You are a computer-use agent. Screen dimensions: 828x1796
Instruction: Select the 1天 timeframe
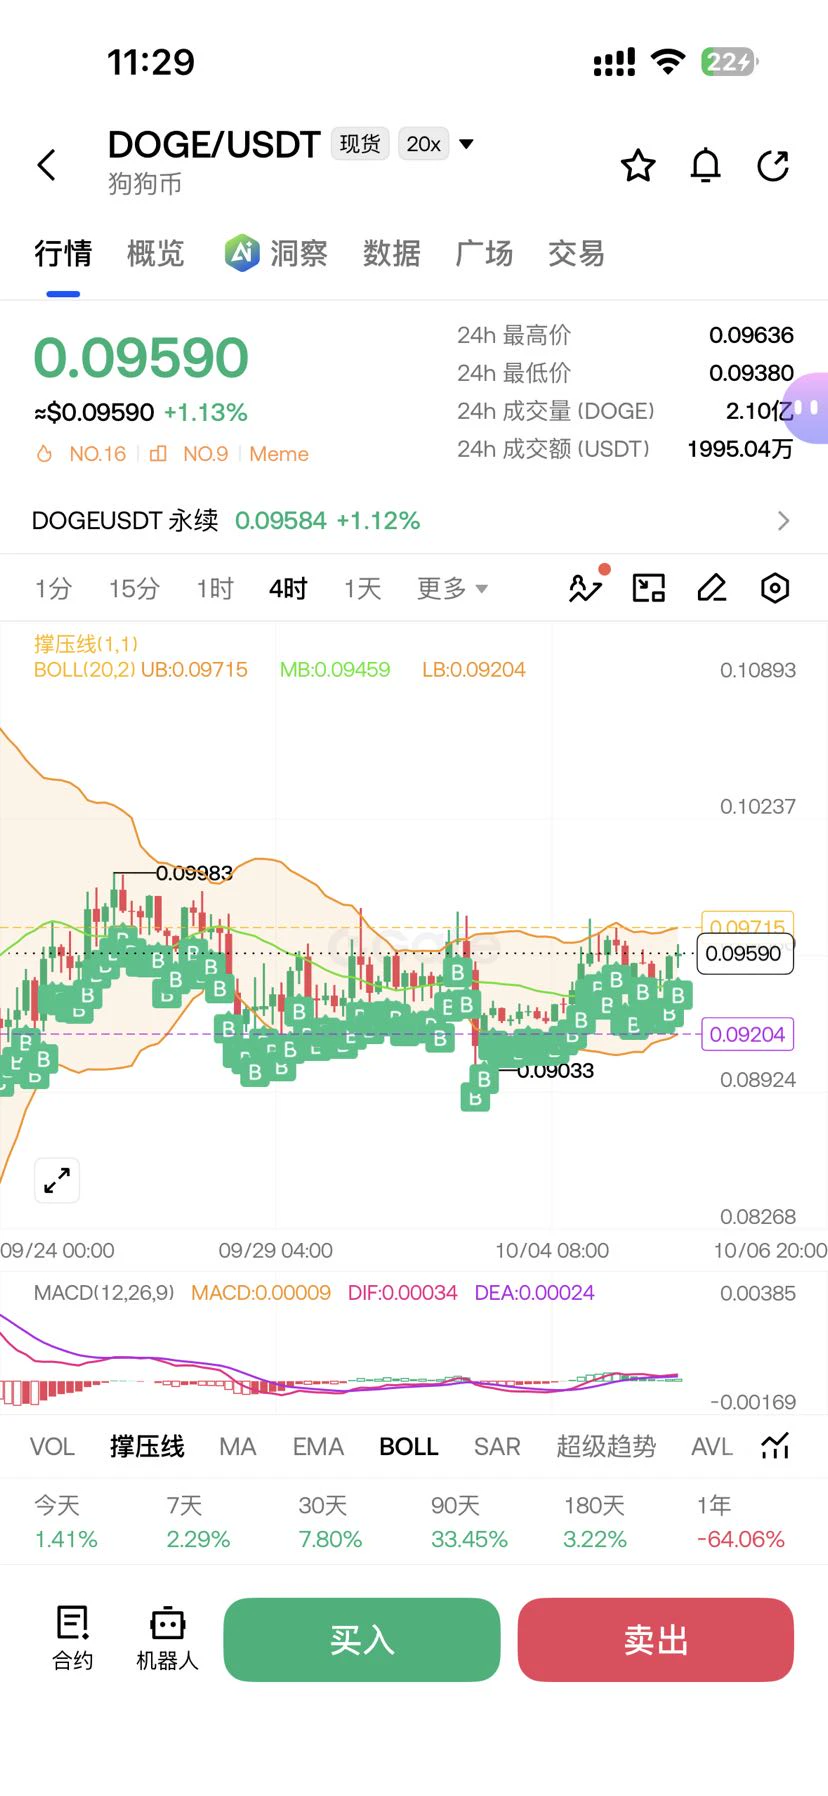point(363,588)
